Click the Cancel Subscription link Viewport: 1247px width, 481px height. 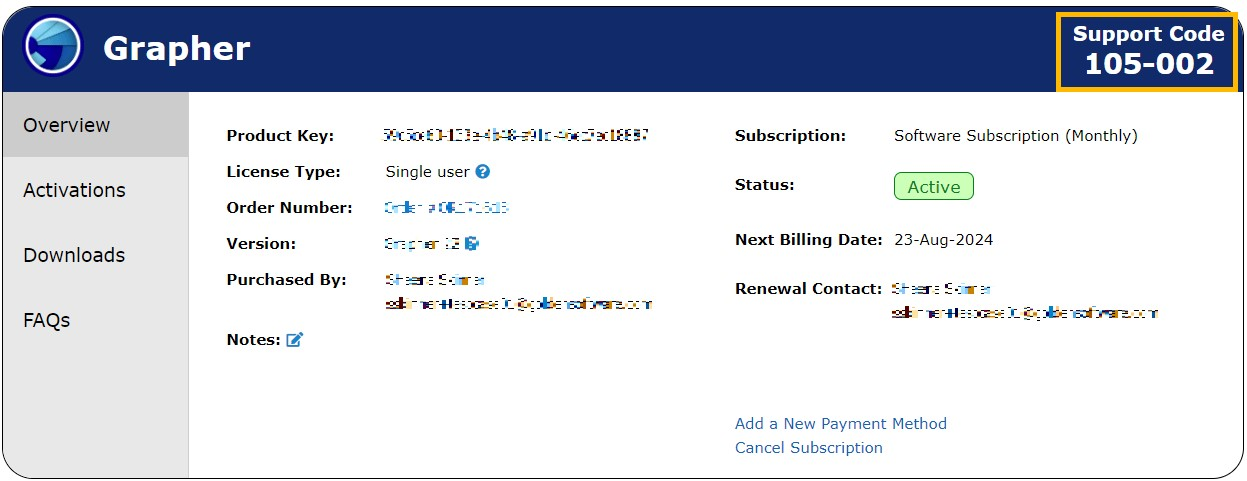[x=808, y=448]
